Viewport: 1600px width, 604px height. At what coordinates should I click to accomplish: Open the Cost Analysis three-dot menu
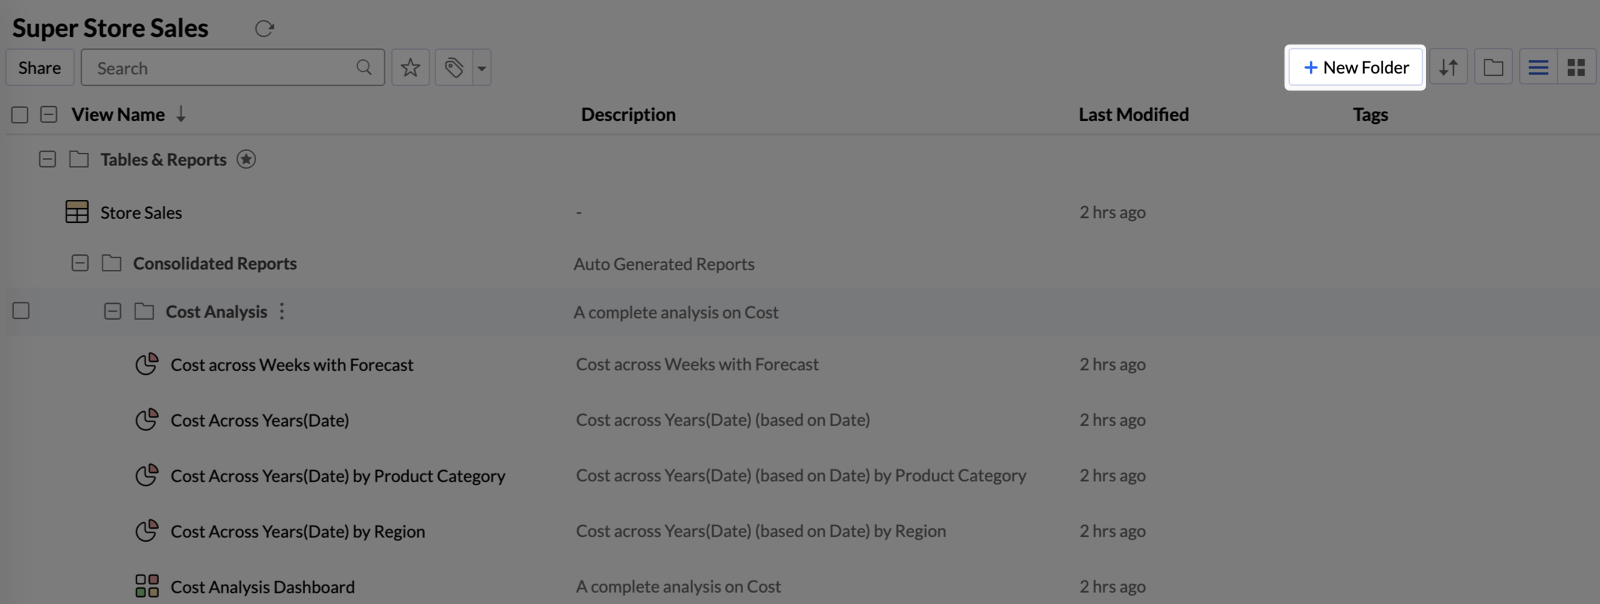pos(282,311)
